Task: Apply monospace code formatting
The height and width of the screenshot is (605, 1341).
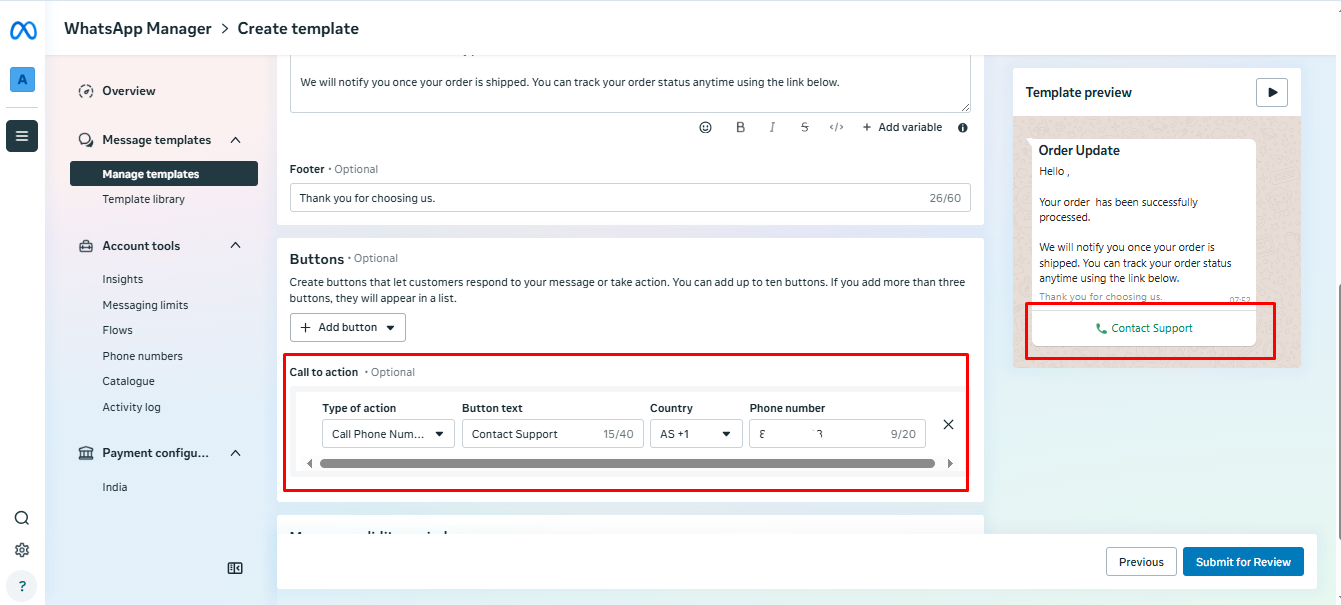Action: pos(837,127)
